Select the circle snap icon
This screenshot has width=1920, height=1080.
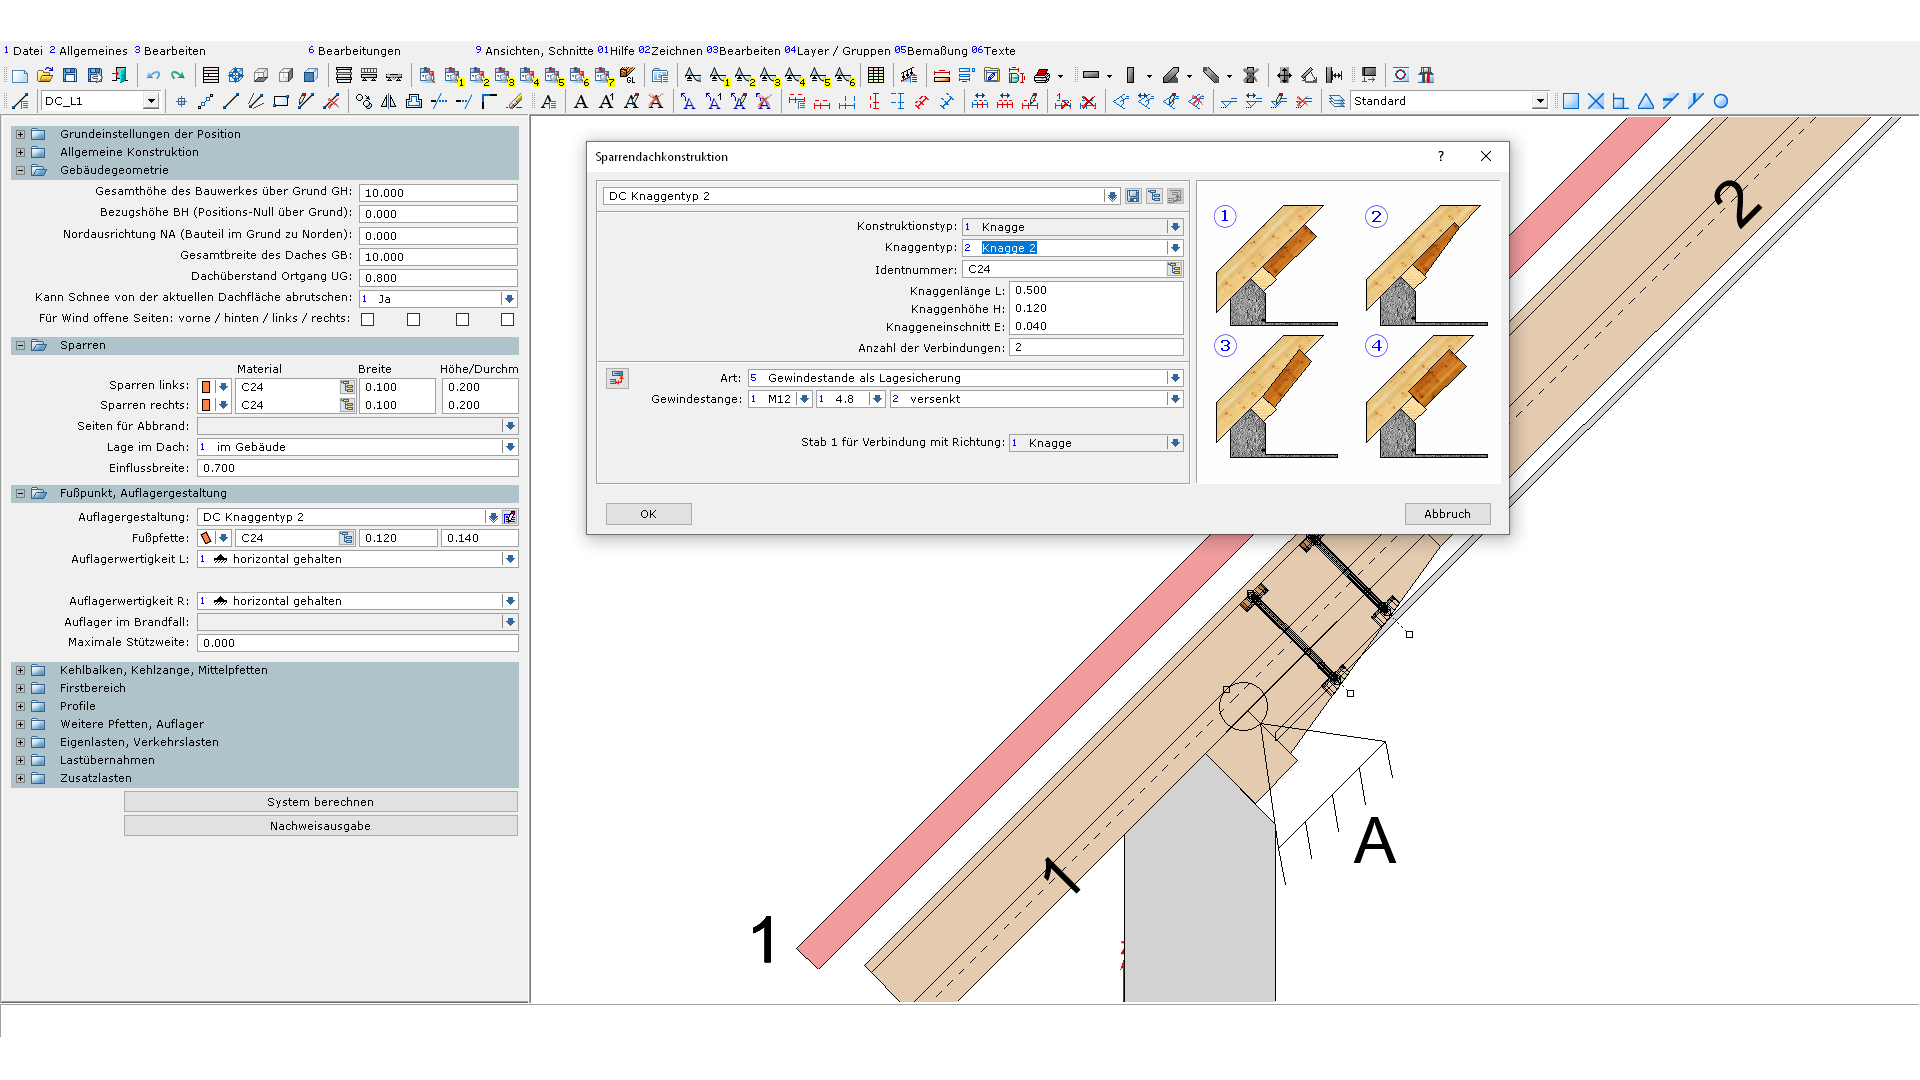click(x=1721, y=101)
